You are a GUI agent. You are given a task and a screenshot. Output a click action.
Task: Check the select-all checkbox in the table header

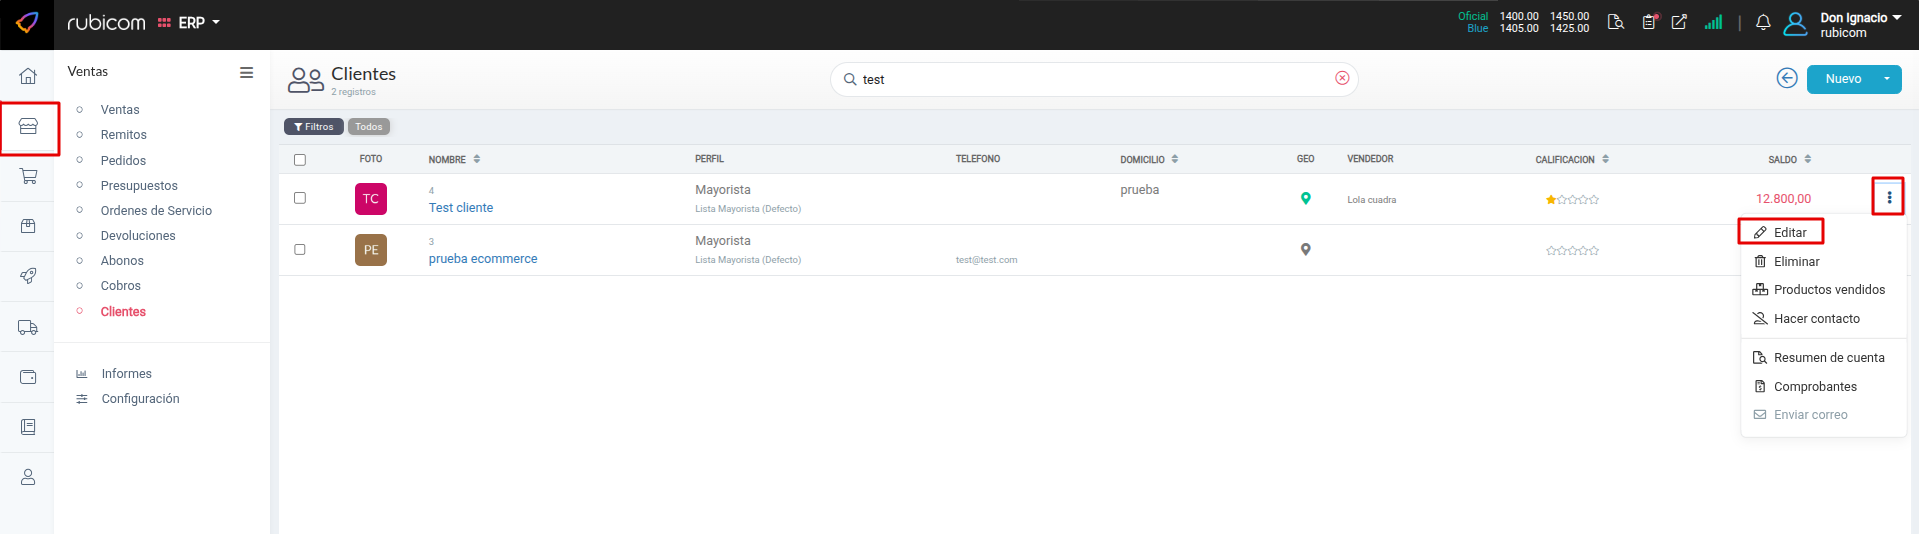tap(300, 160)
